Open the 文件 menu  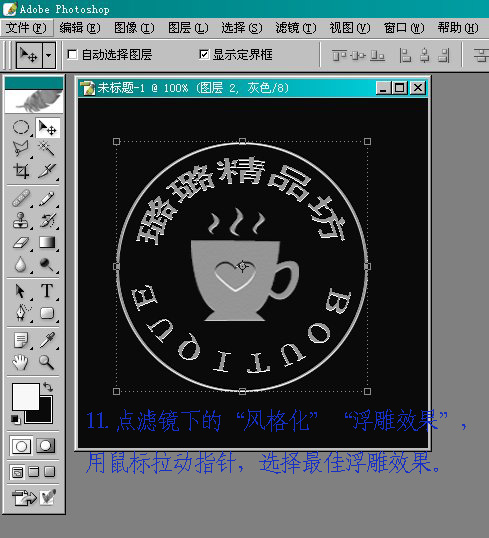26,28
